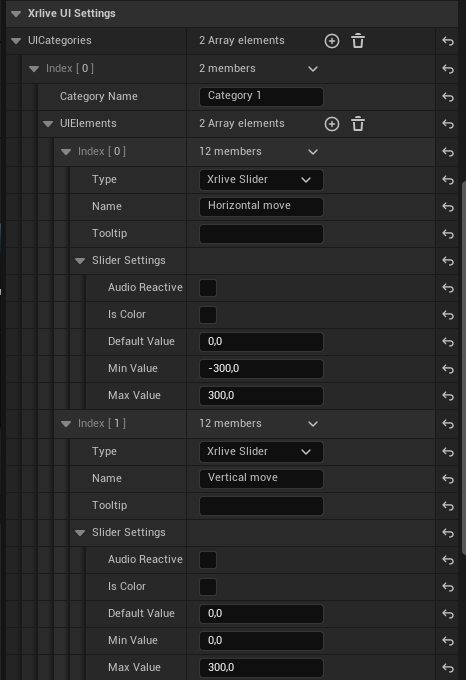Viewport: 466px width, 680px height.
Task: Collapse the UIElements array
Action: (x=48, y=124)
